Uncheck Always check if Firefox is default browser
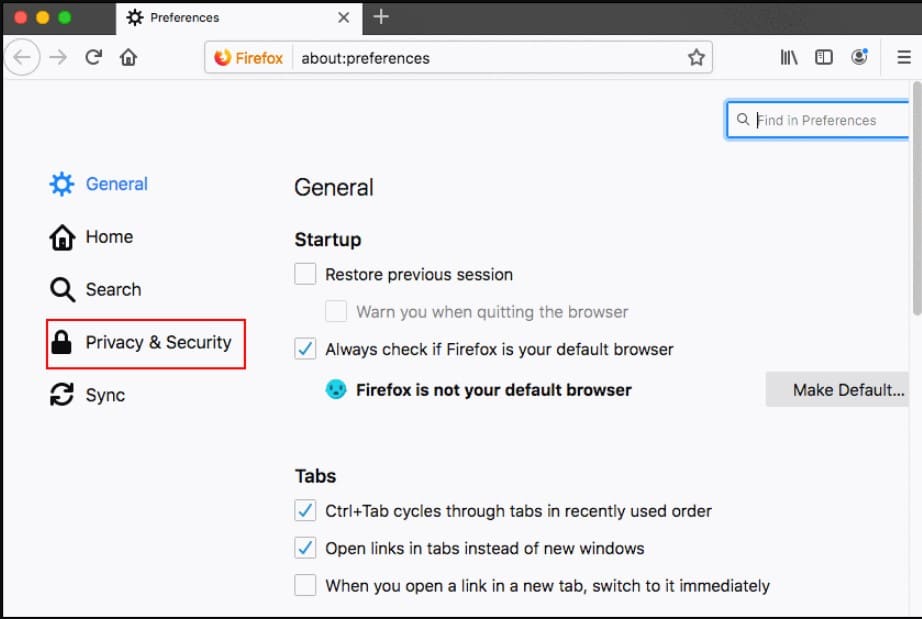Image resolution: width=922 pixels, height=619 pixels. [x=304, y=349]
